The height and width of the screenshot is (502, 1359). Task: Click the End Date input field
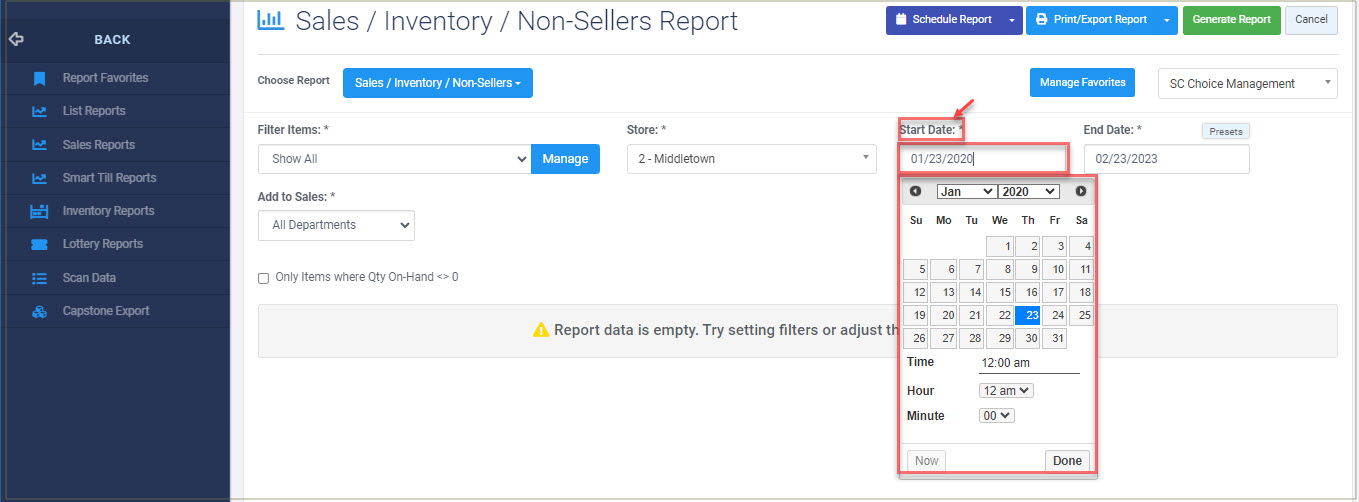1167,159
